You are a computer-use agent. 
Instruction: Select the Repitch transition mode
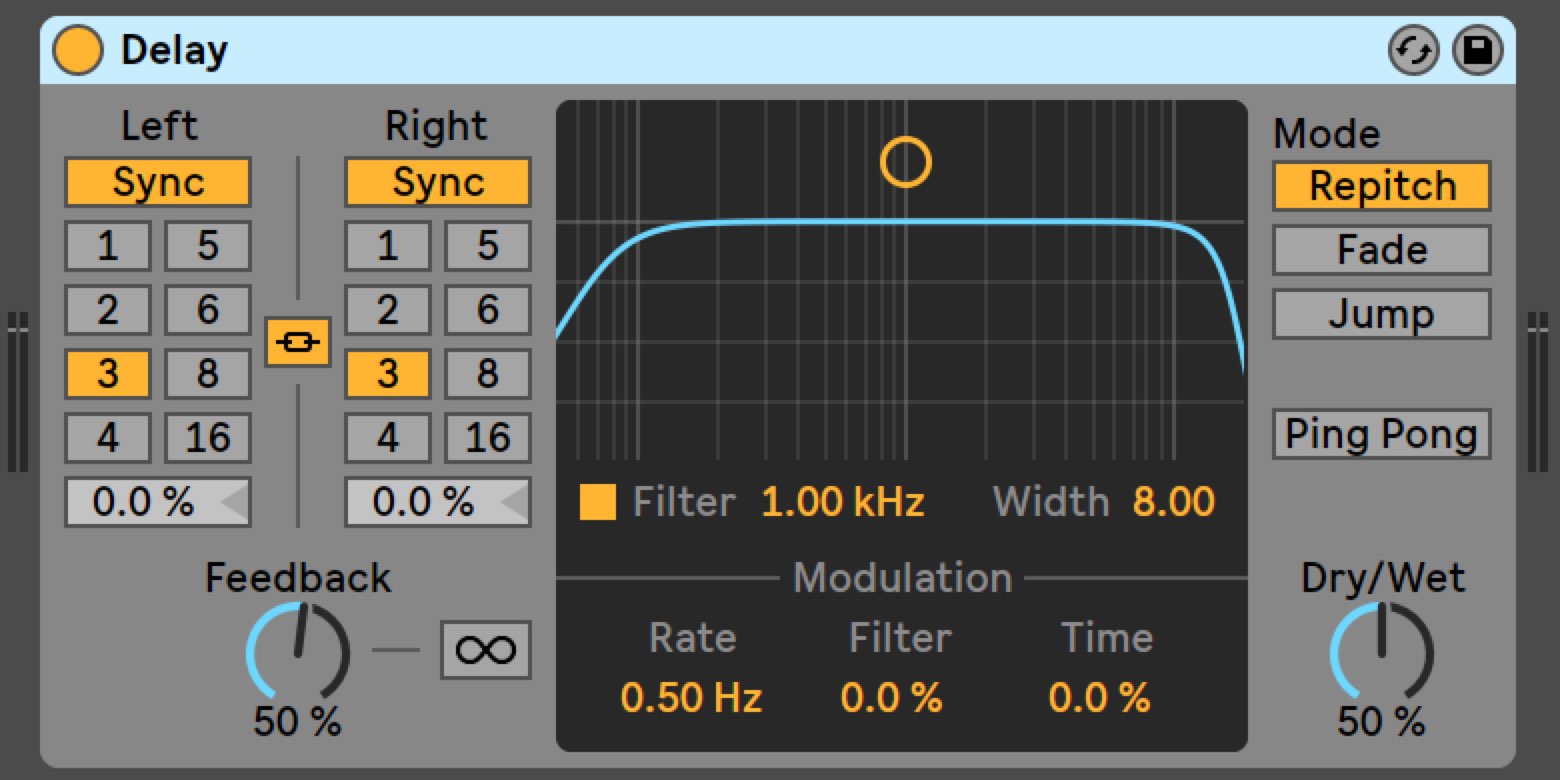(1382, 186)
